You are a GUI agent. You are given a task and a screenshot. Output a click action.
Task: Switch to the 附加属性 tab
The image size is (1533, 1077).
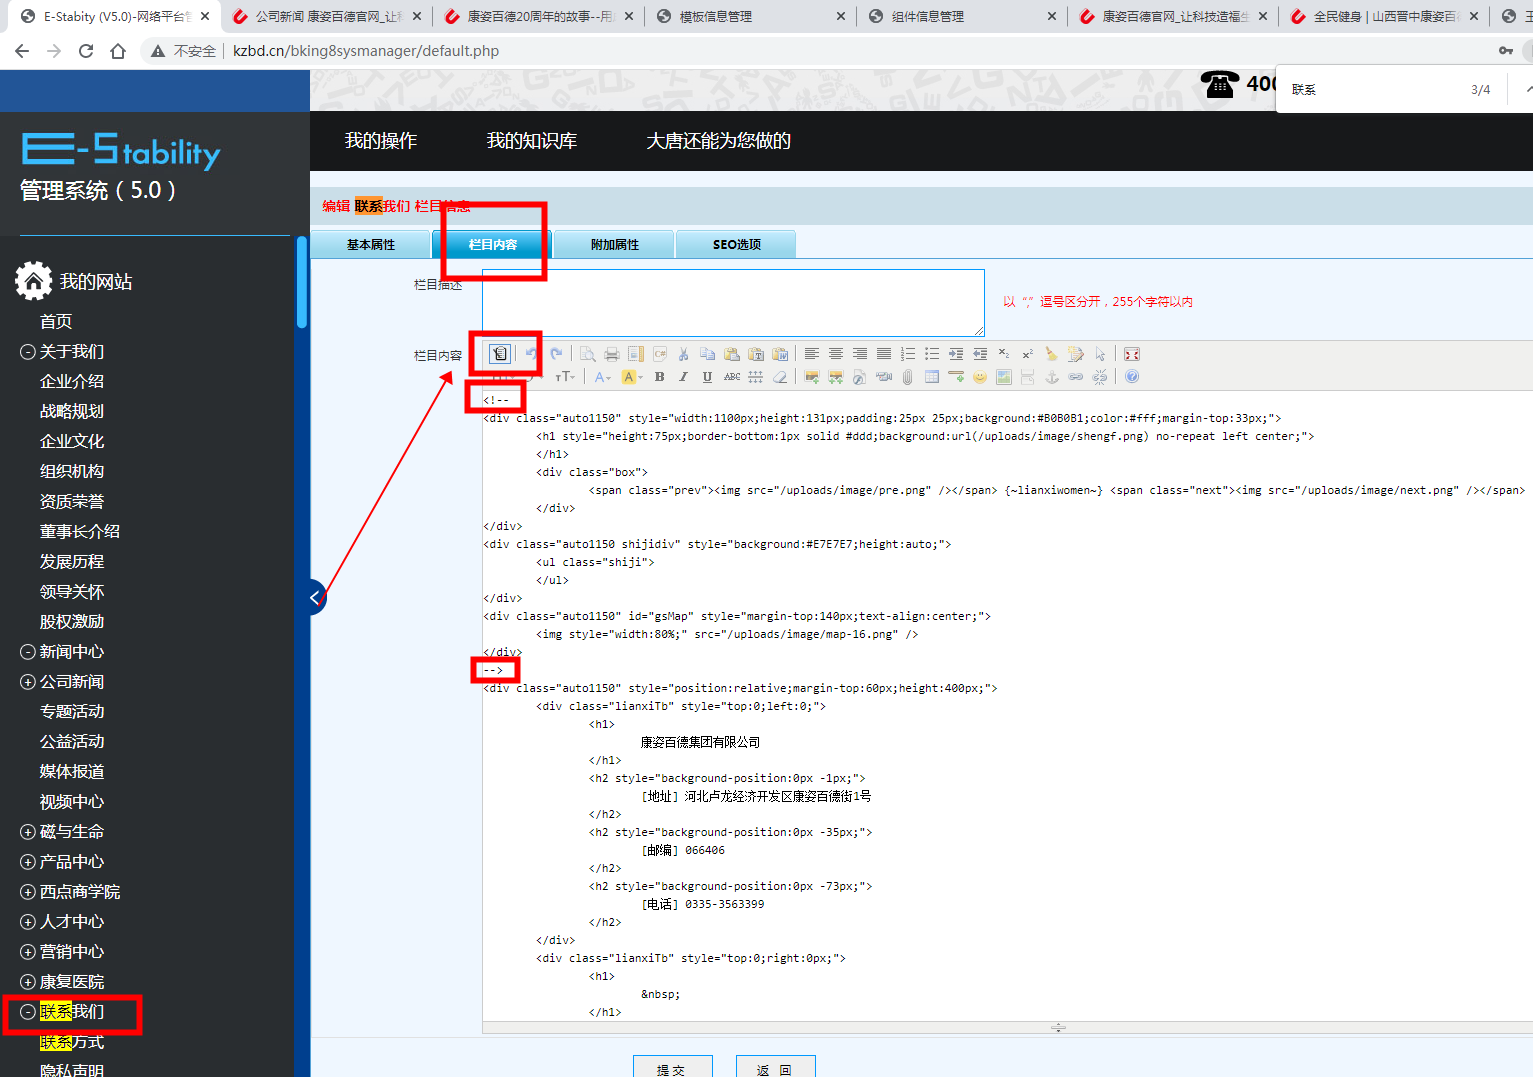point(614,244)
